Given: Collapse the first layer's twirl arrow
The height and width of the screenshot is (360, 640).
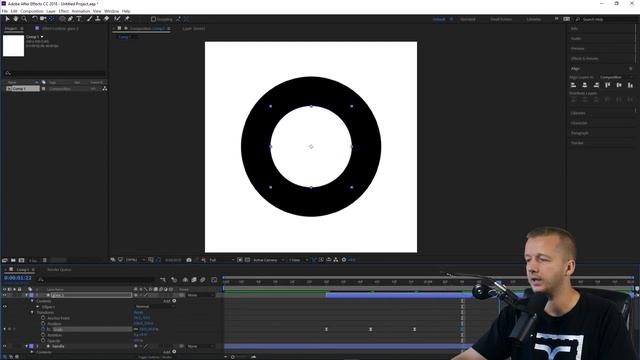Looking at the screenshot, I should (x=27, y=295).
